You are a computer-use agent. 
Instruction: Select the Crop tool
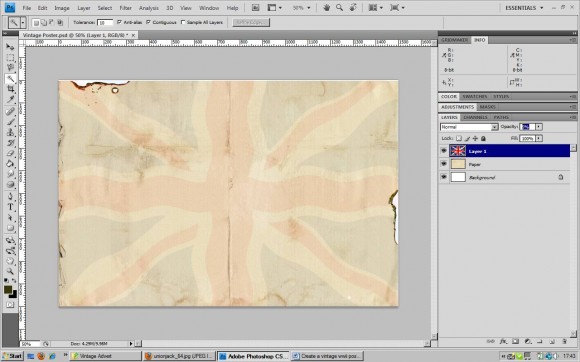pos(10,89)
